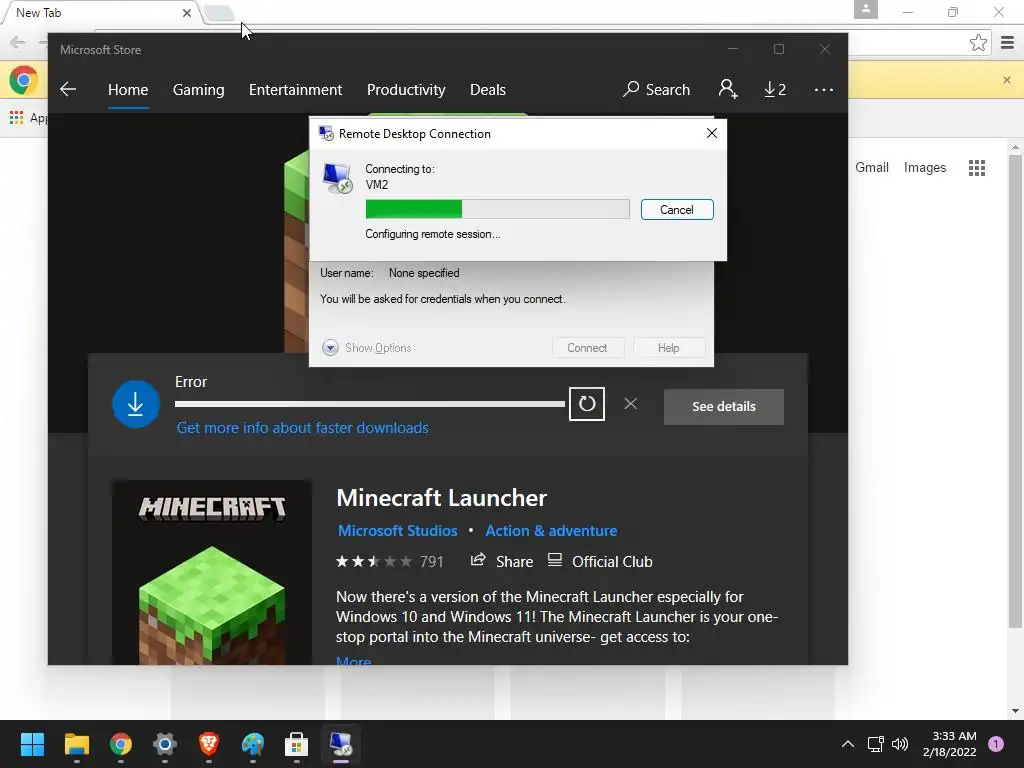This screenshot has width=1024, height=768.
Task: Open a new Chrome tab
Action: [219, 12]
